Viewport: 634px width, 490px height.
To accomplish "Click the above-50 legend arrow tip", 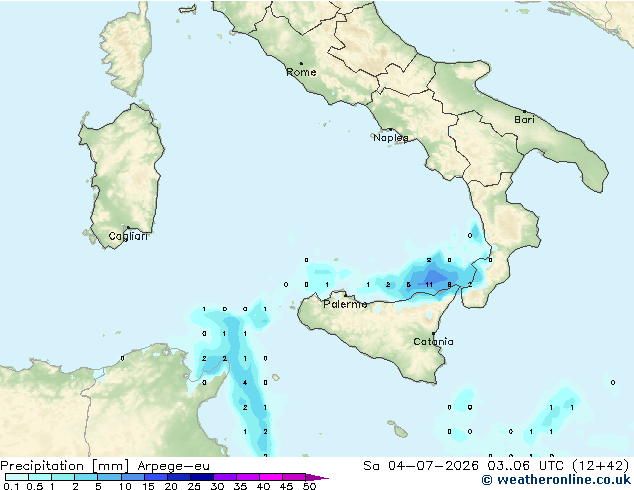I will coord(317,477).
